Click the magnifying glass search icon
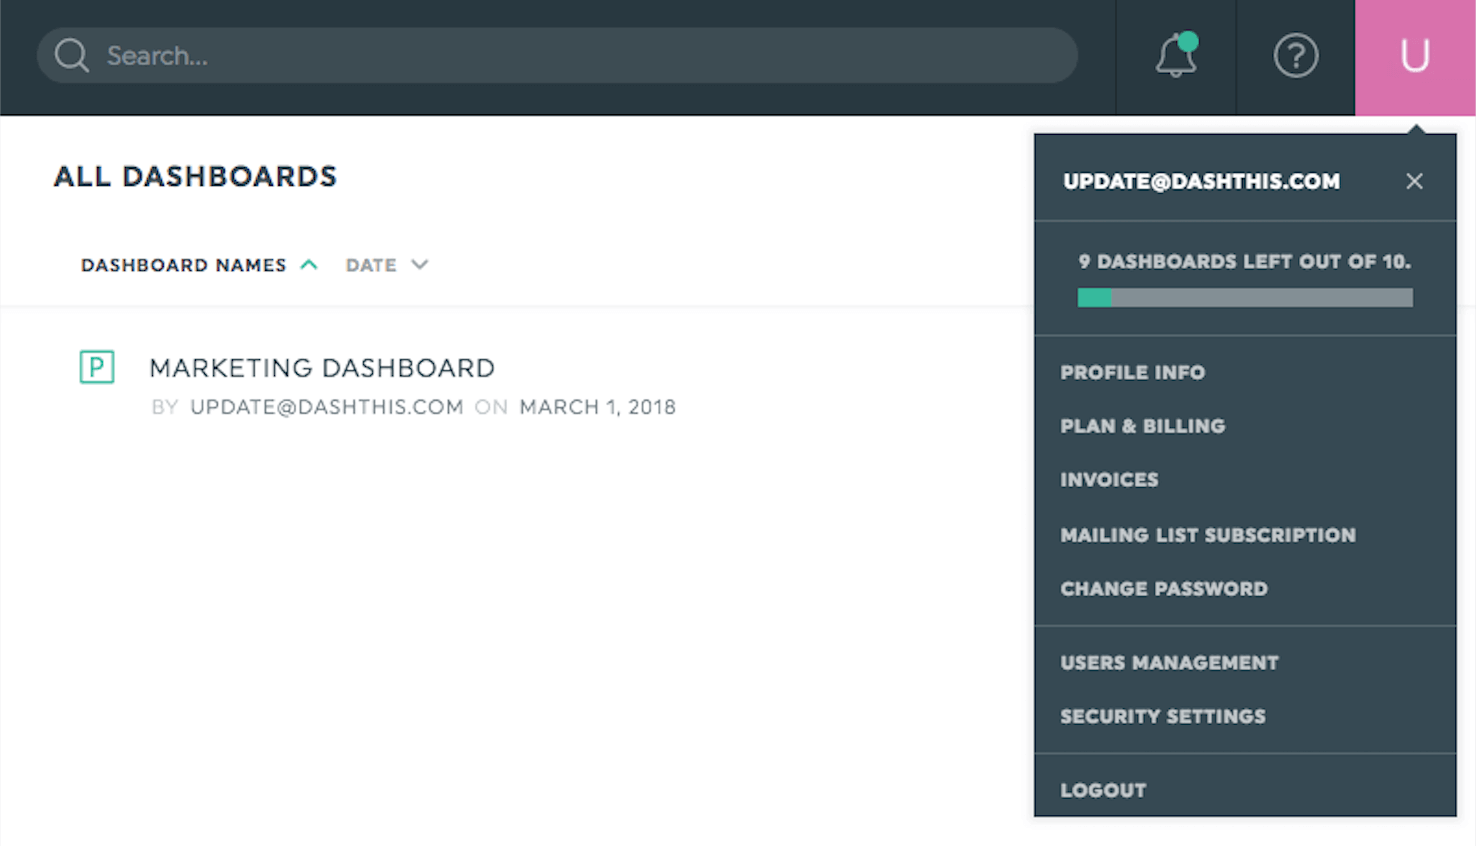Image resolution: width=1476 pixels, height=846 pixels. (71, 55)
